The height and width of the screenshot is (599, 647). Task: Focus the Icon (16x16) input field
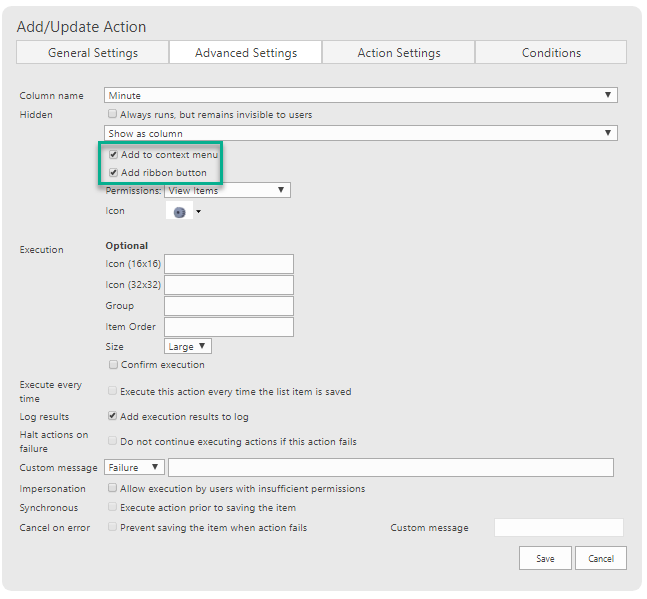pos(229,264)
